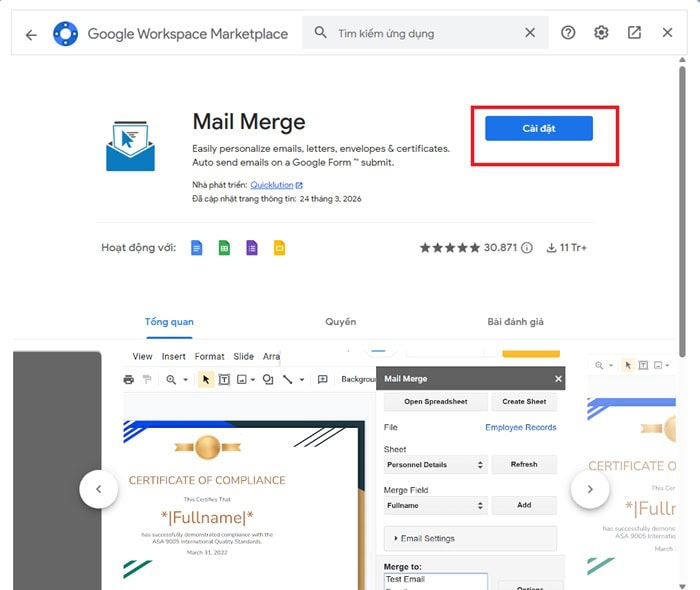Open the settings gear icon

(601, 33)
